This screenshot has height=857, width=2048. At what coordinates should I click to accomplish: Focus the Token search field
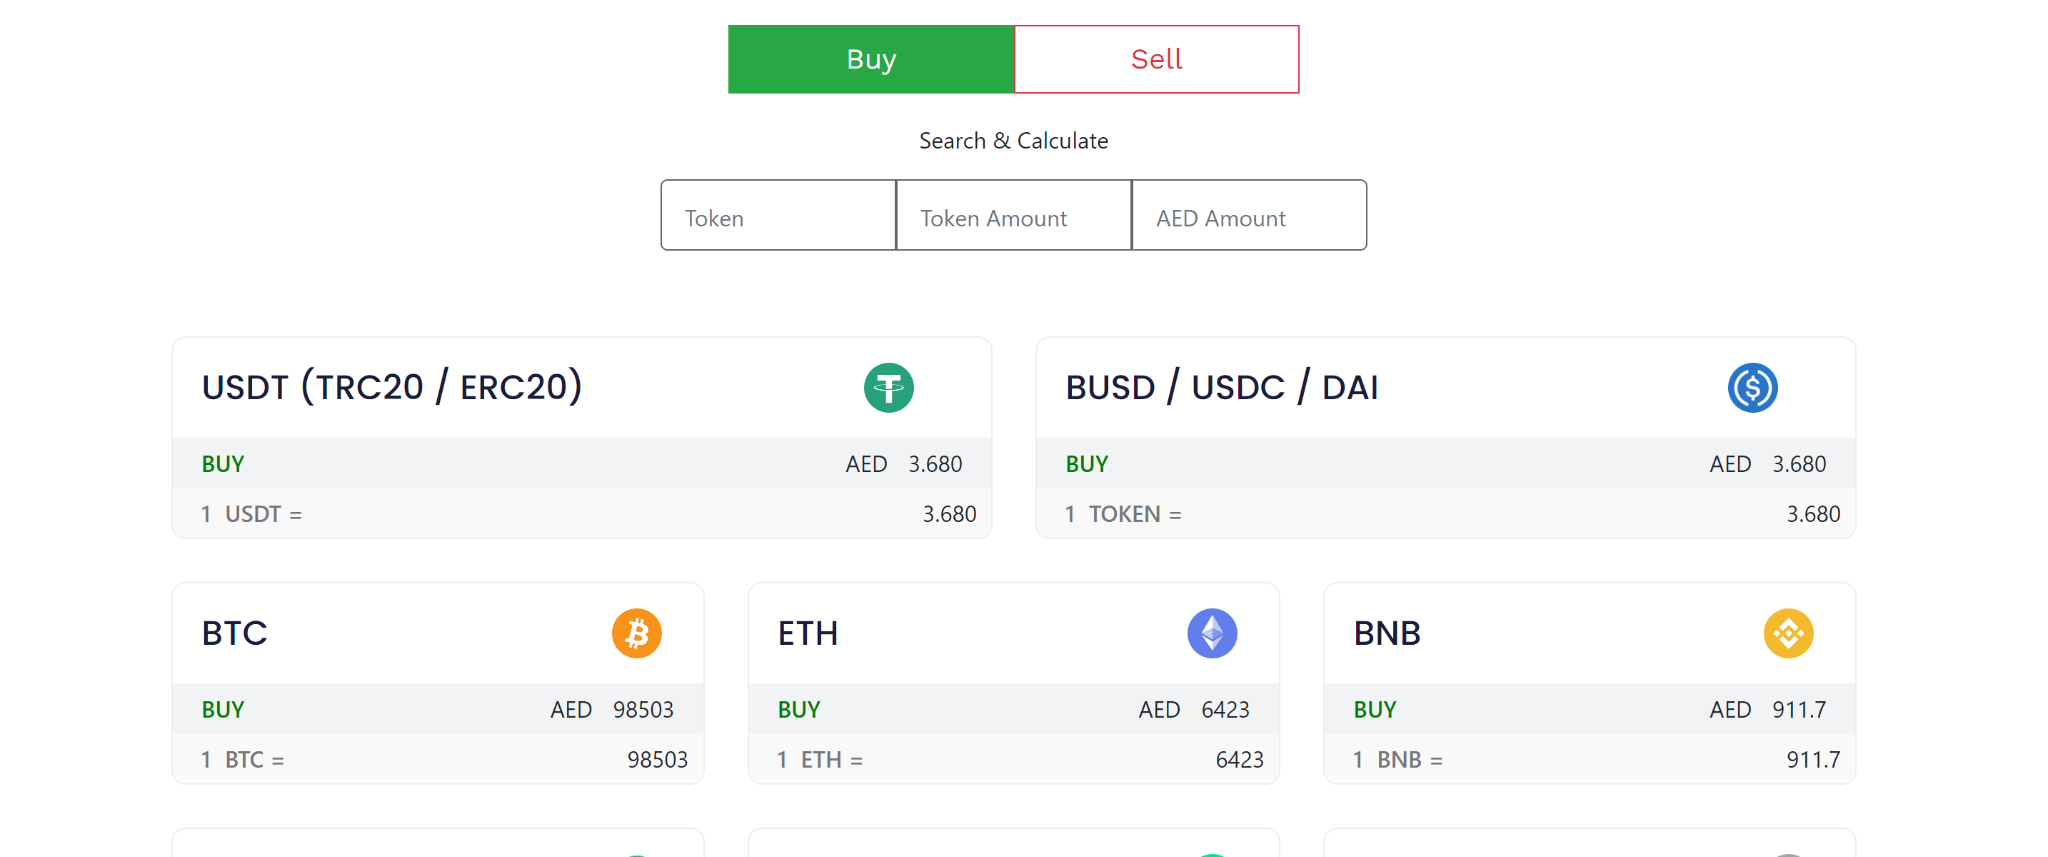pos(778,216)
